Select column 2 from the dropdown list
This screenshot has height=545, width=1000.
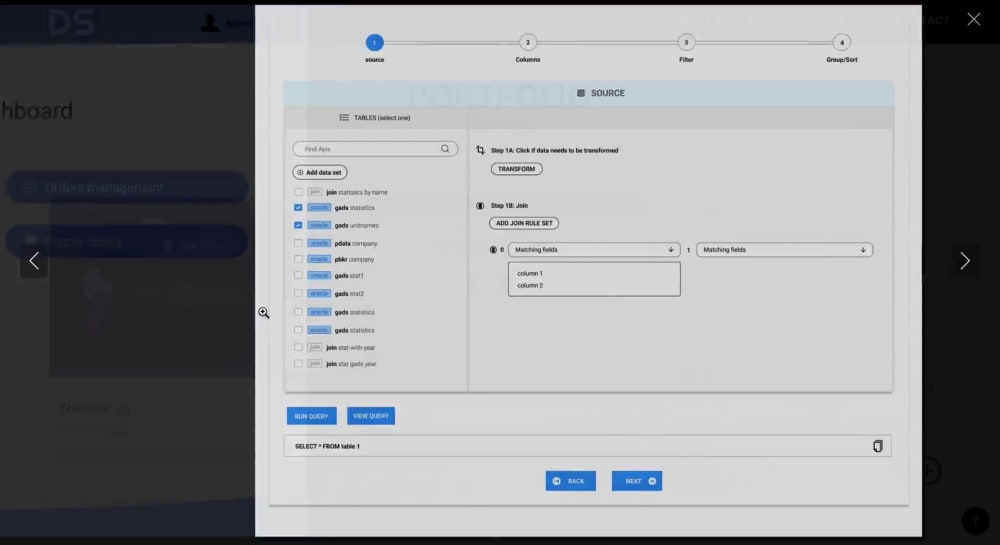point(529,286)
